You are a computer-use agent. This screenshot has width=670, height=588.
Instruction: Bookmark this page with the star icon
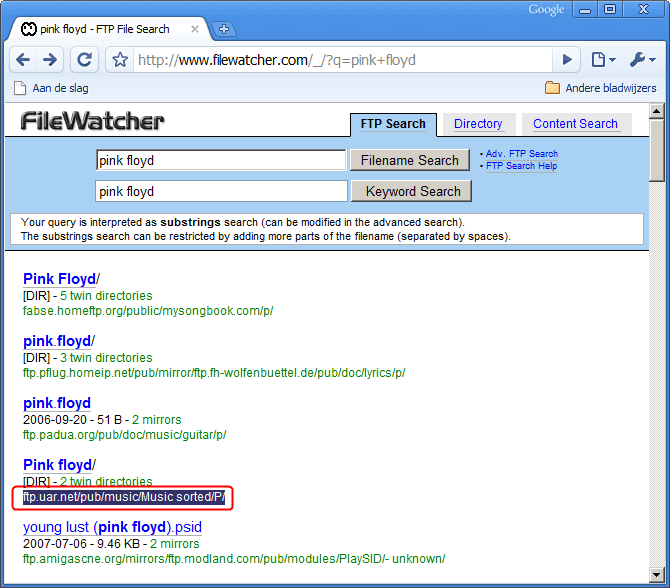120,60
